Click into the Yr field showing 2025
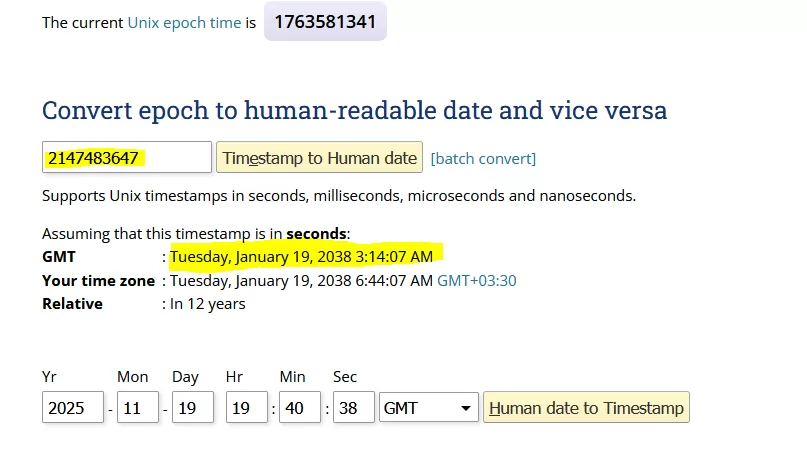The width and height of the screenshot is (807, 470). pos(72,408)
